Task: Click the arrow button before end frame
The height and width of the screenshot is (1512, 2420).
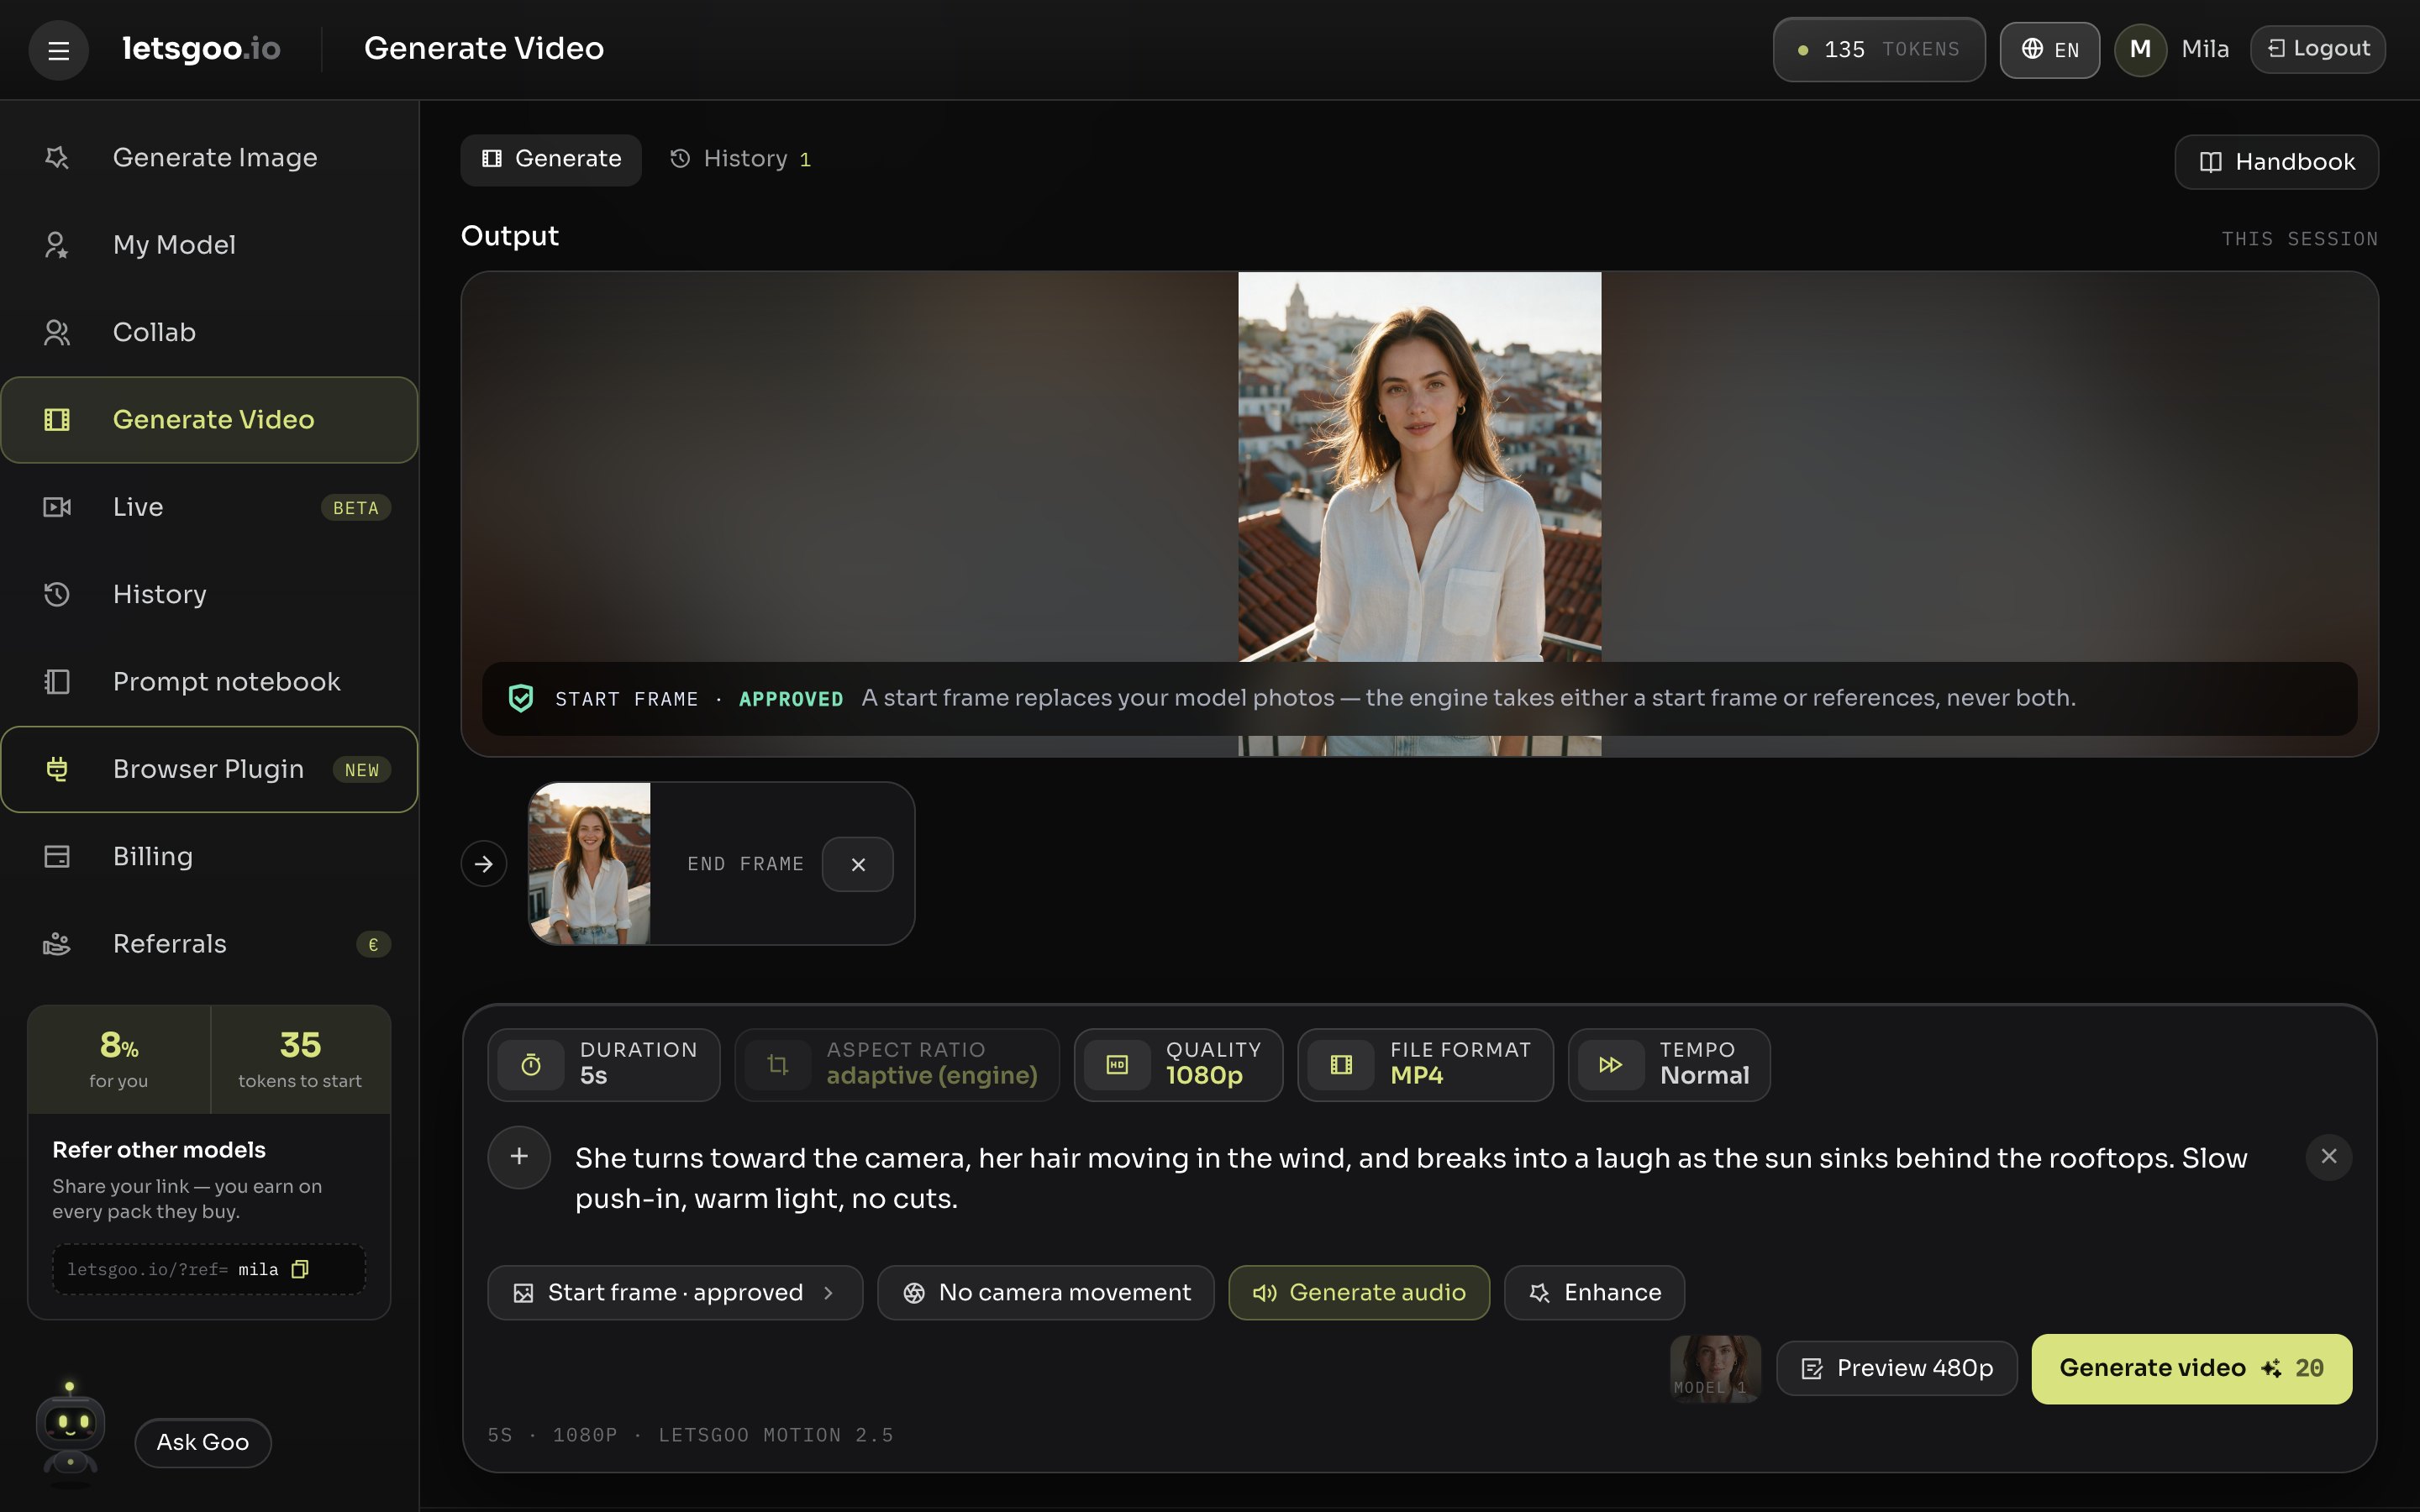Action: (484, 864)
